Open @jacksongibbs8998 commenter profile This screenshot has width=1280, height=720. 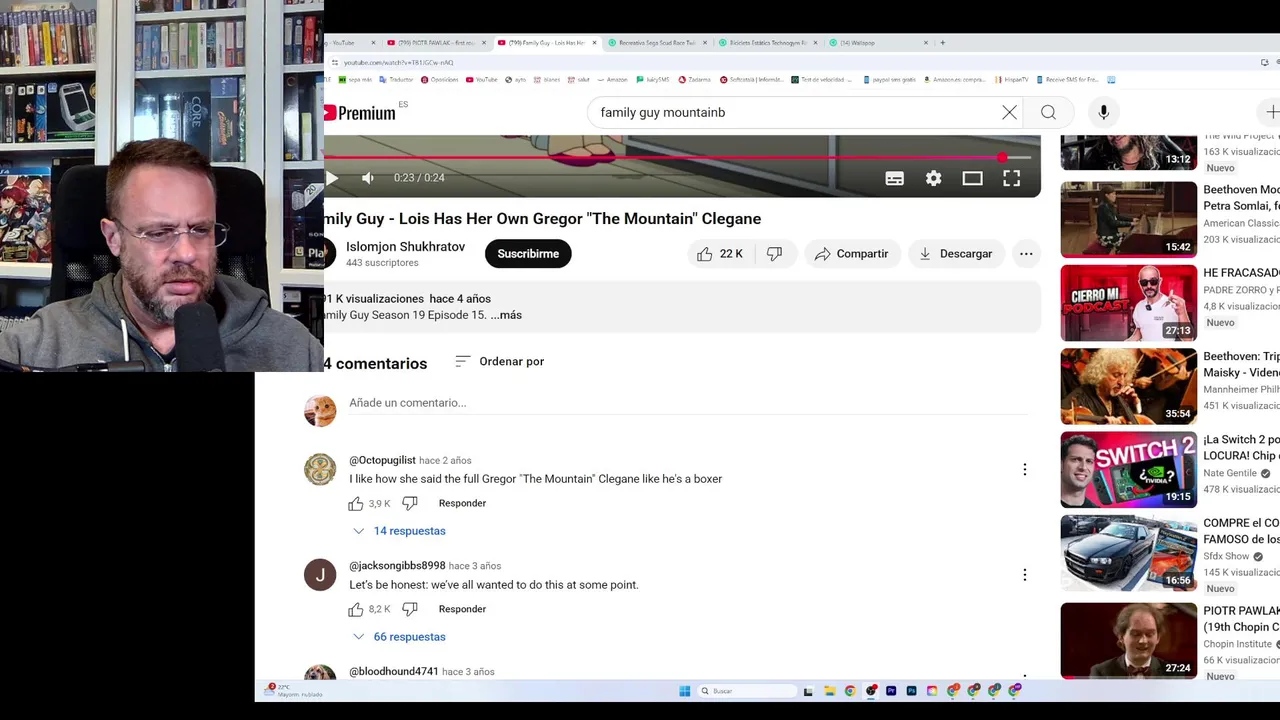[x=397, y=566]
